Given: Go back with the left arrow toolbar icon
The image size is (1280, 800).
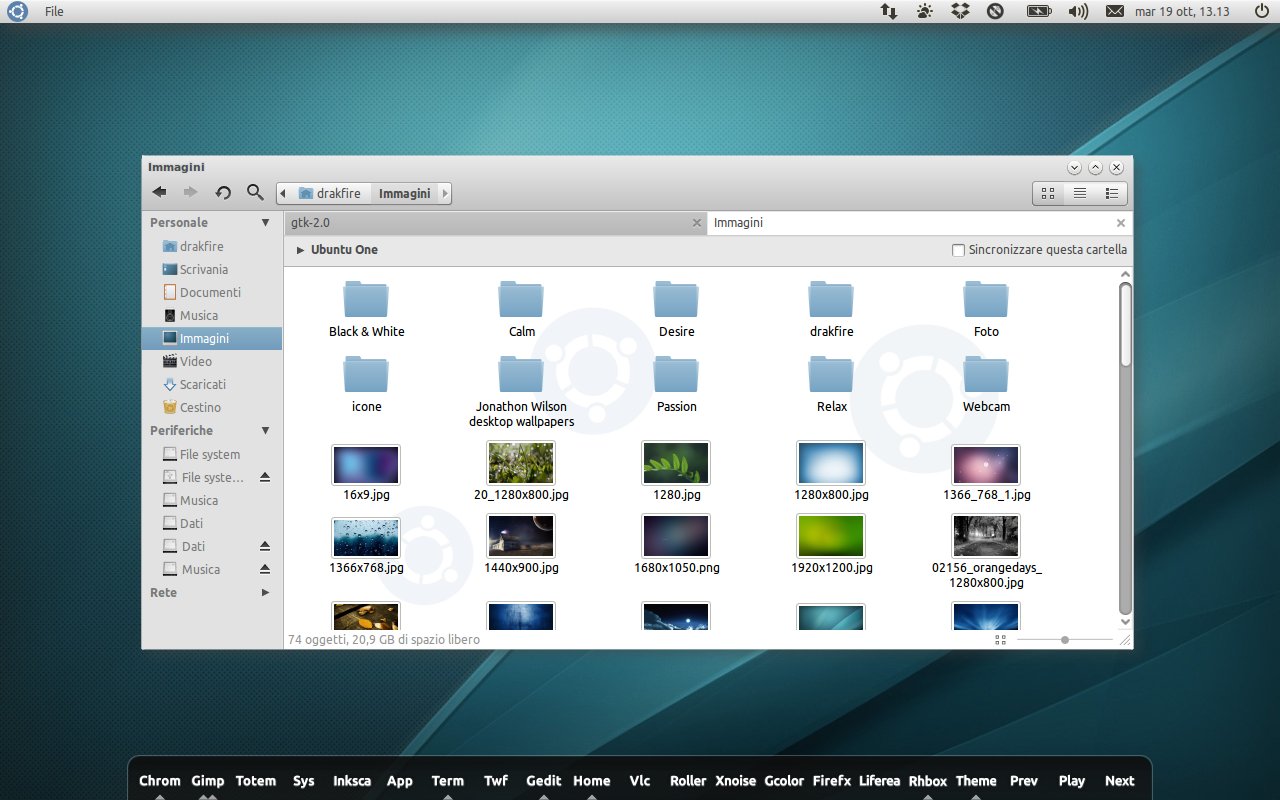Looking at the screenshot, I should [159, 192].
